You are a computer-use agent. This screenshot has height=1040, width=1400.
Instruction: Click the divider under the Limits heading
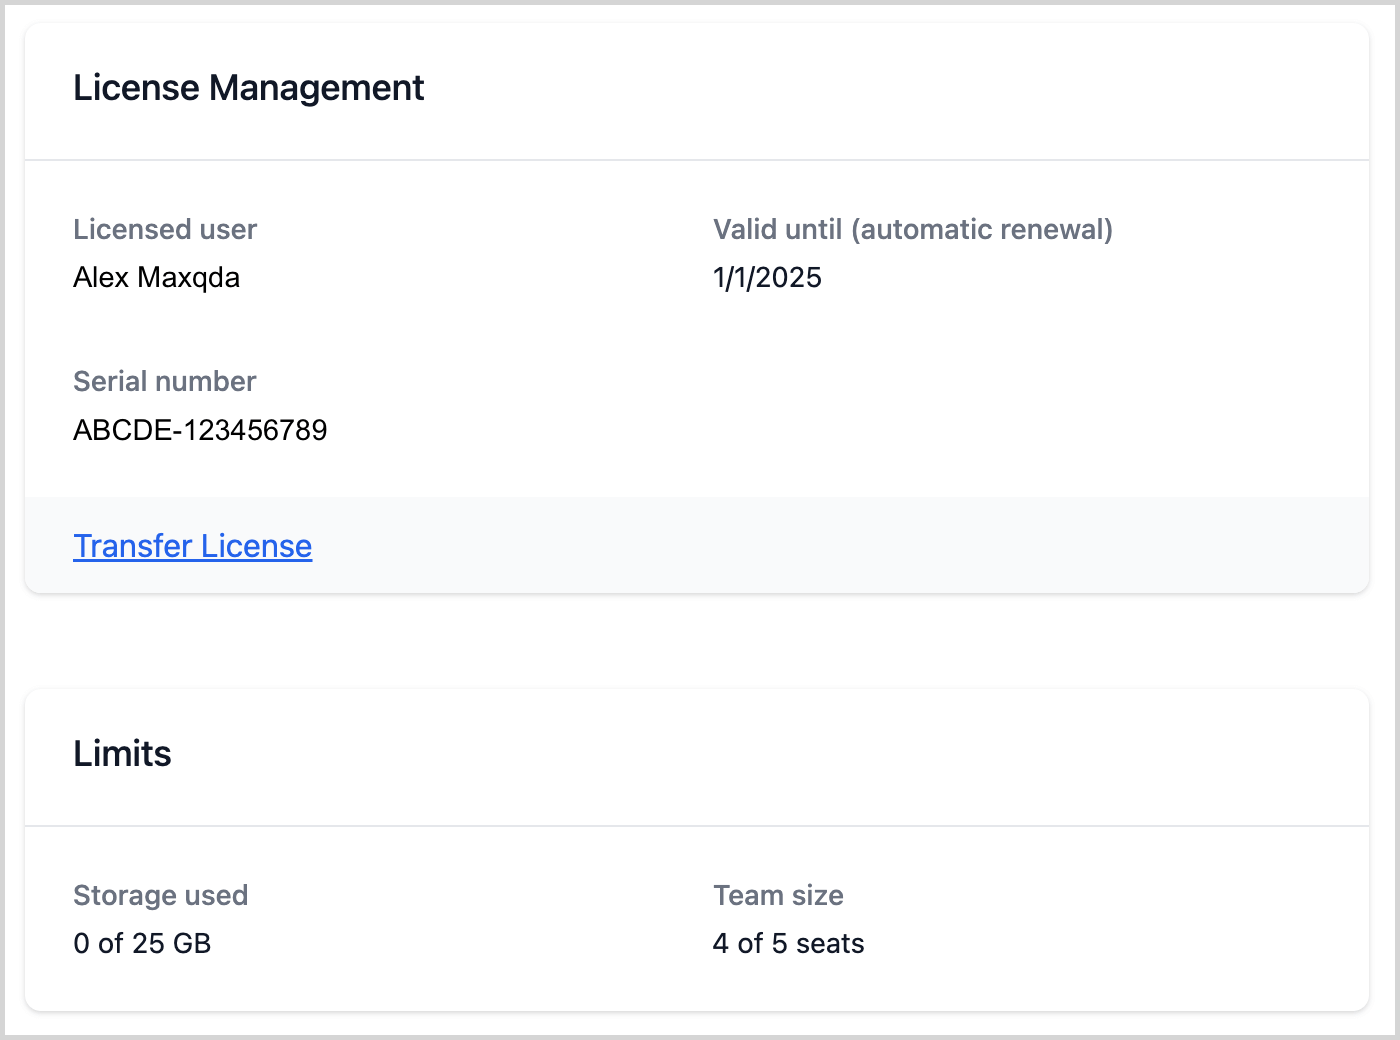(700, 824)
